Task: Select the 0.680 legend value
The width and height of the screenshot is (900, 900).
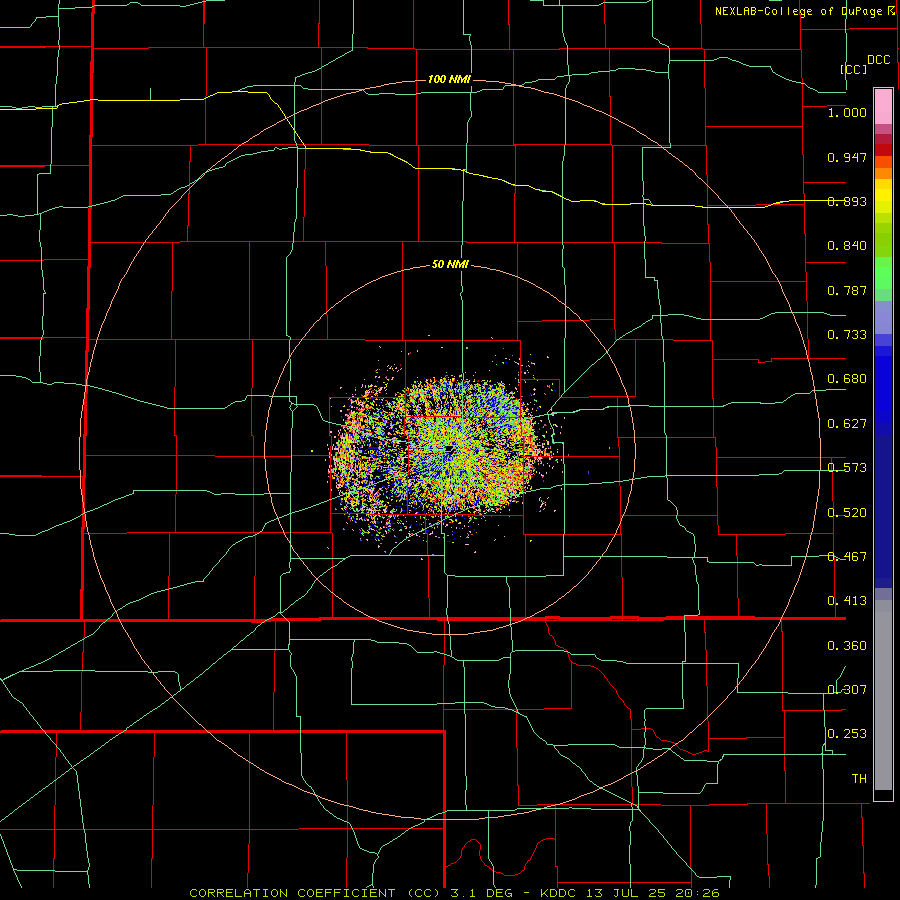Action: (847, 379)
